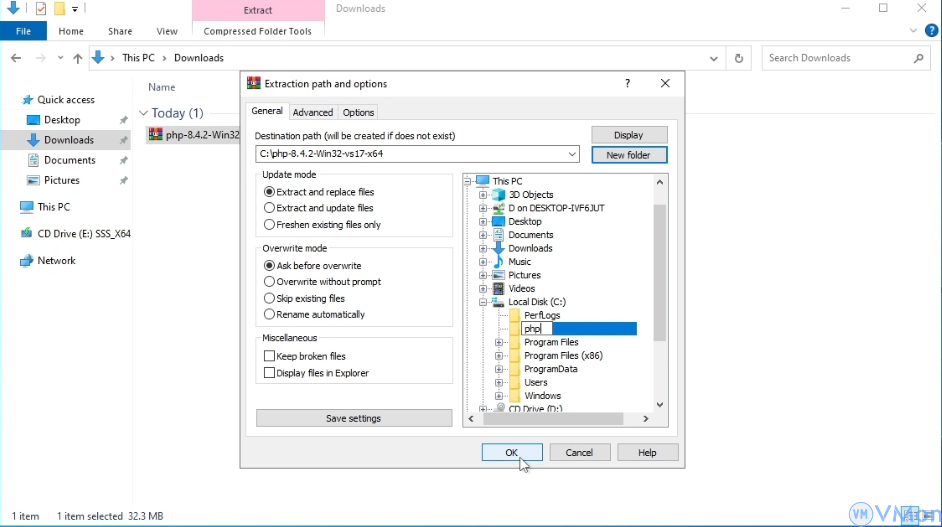Image resolution: width=942 pixels, height=527 pixels.
Task: Collapse the Today (1) group in Explorer
Action: tap(143, 113)
